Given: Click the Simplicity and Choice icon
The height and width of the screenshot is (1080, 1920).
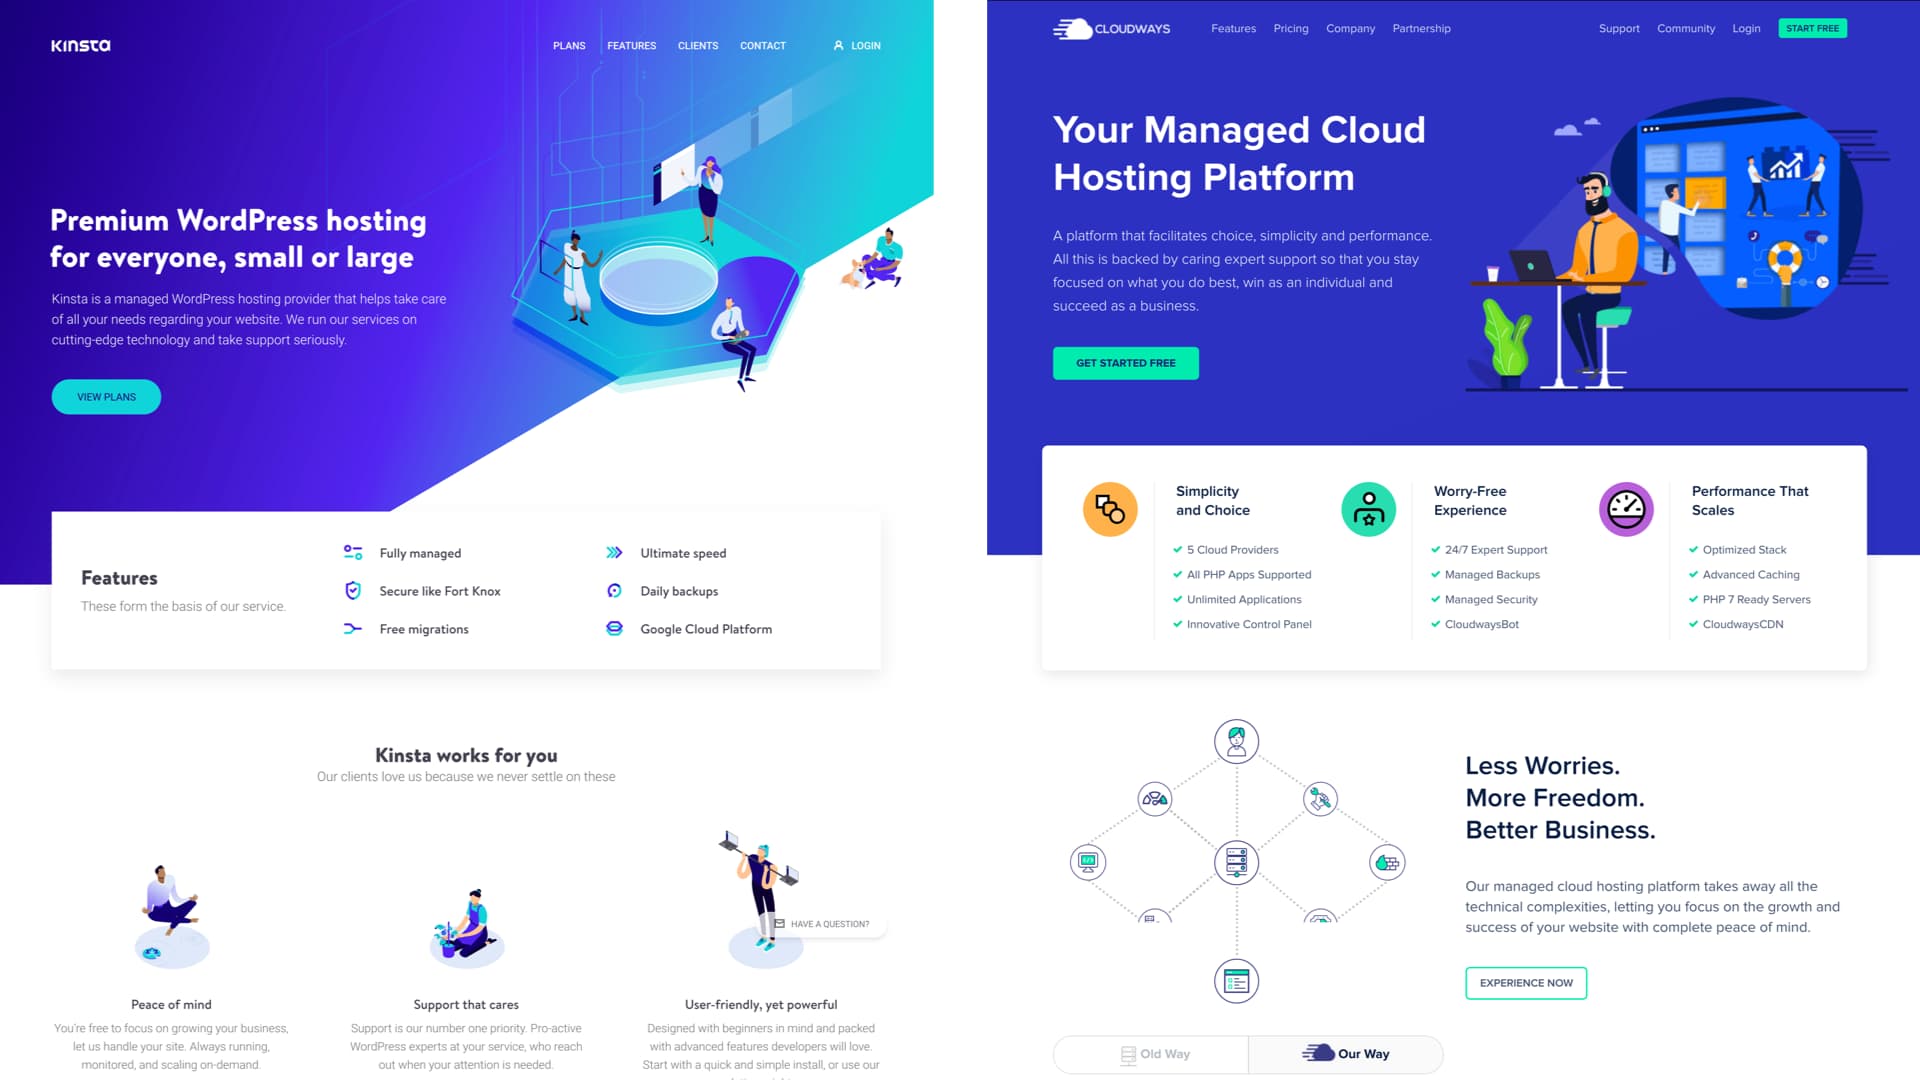Looking at the screenshot, I should 1110,508.
